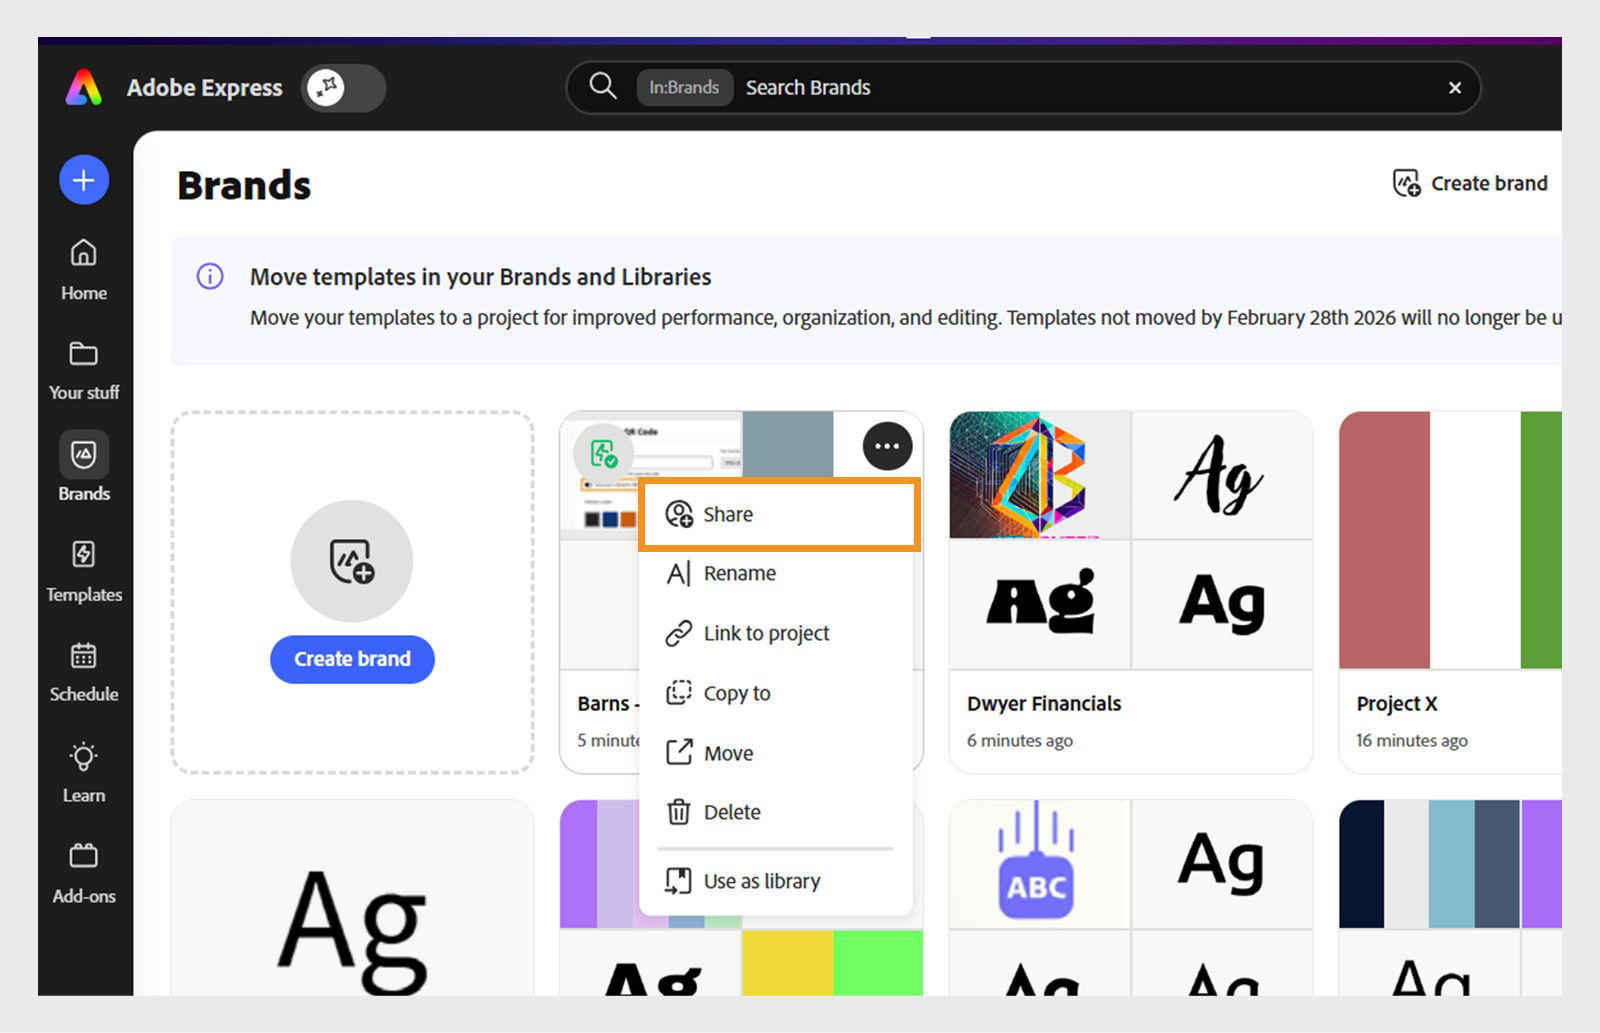
Task: Select Brands in the sidebar
Action: [x=84, y=467]
